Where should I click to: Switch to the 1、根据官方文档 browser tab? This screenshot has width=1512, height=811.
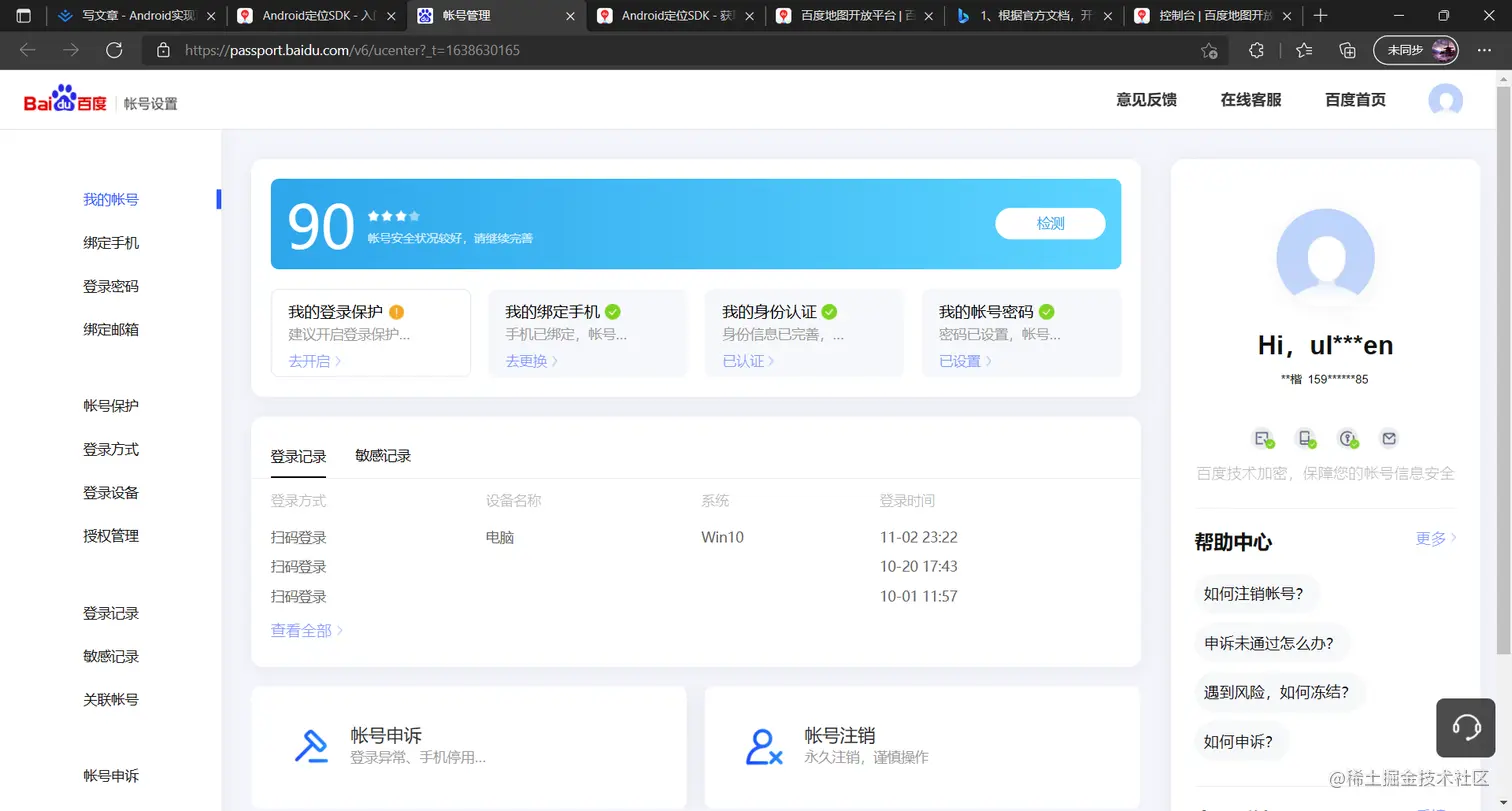(x=1035, y=16)
